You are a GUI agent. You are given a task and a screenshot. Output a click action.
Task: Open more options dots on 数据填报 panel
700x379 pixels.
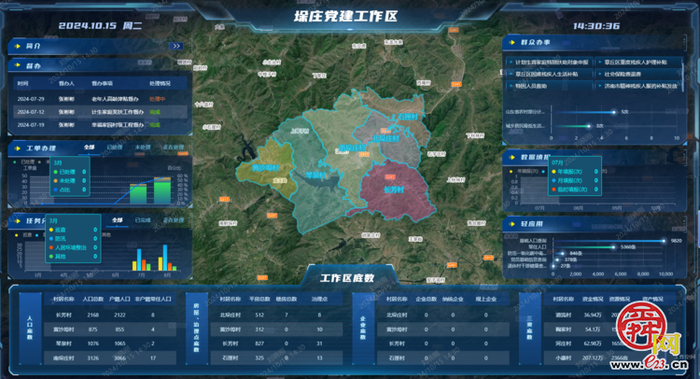coord(684,157)
